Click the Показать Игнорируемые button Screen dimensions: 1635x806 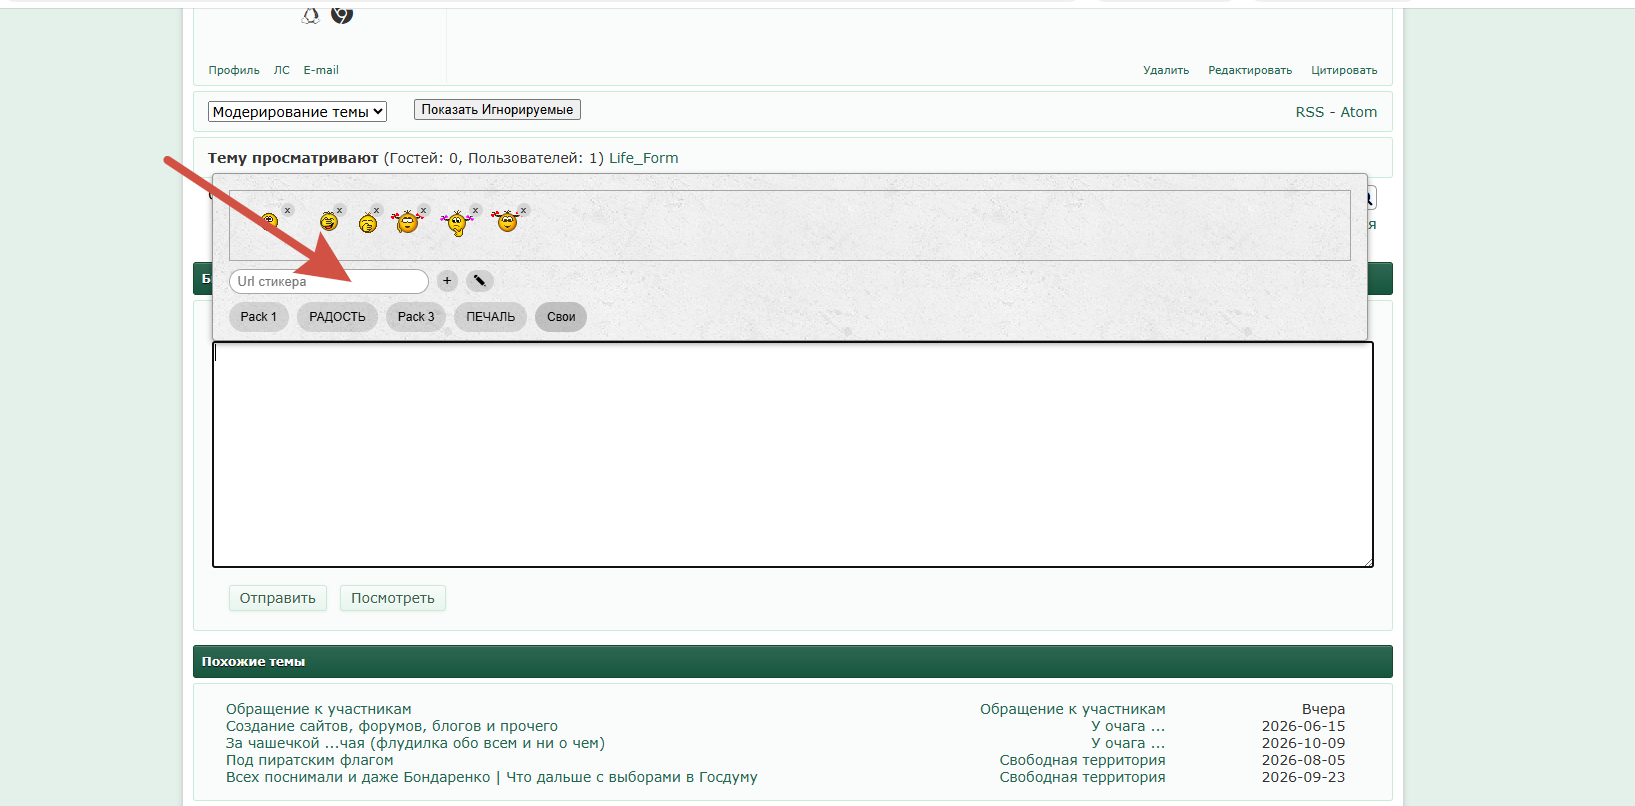[x=497, y=110]
